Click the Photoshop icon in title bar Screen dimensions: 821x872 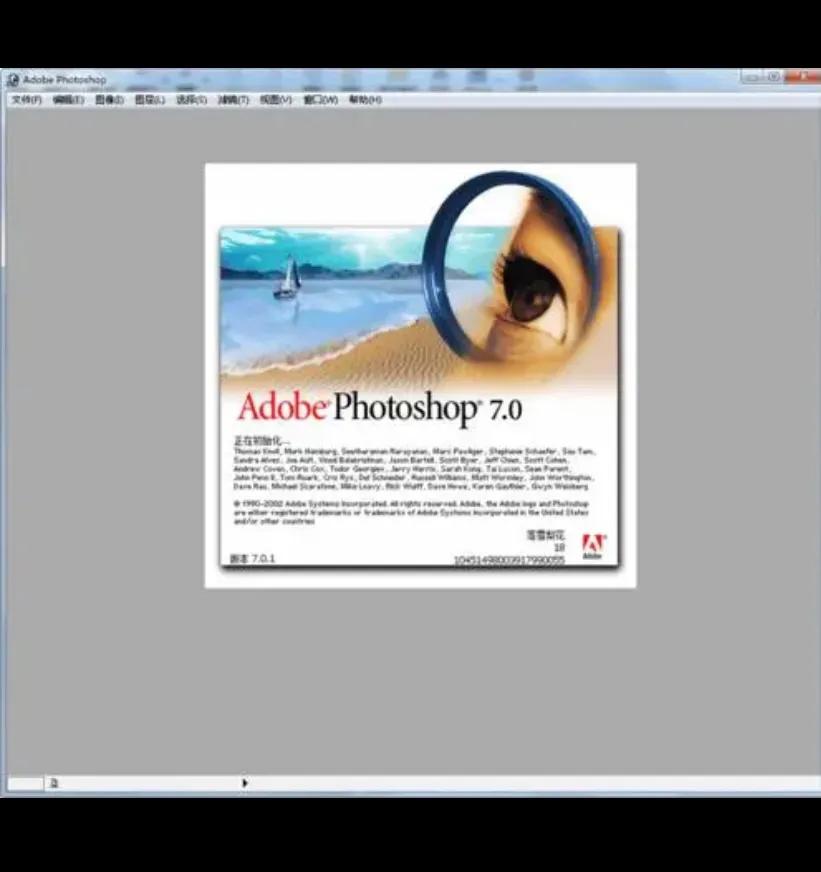(x=13, y=80)
